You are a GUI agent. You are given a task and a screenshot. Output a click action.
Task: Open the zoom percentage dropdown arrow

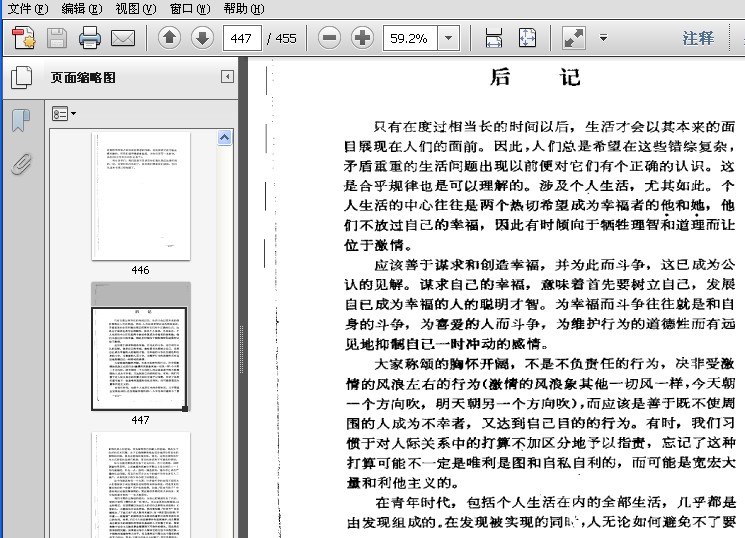[x=449, y=39]
